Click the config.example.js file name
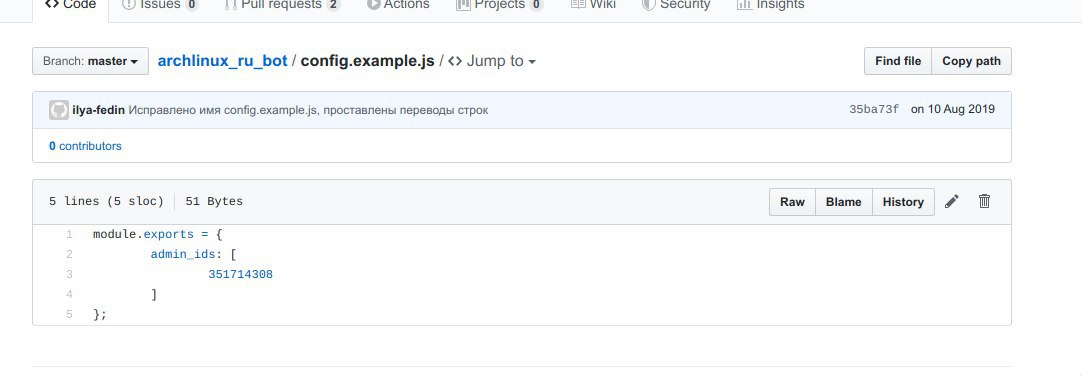This screenshot has width=1082, height=376. pyautogui.click(x=368, y=61)
